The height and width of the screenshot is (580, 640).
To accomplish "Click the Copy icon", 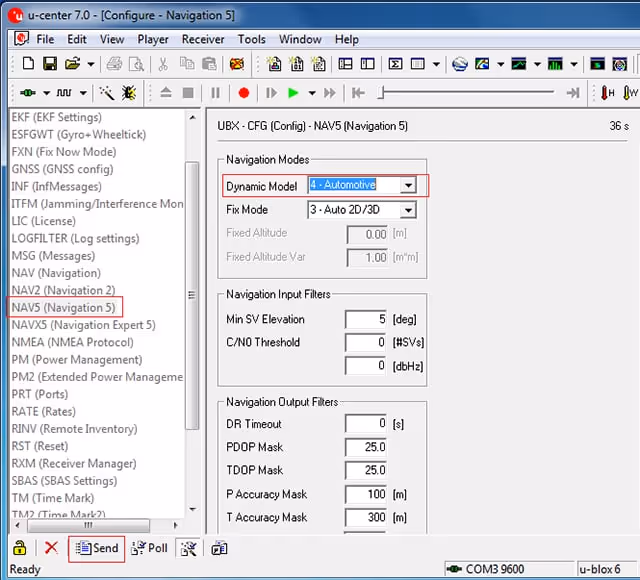I will coord(187,64).
